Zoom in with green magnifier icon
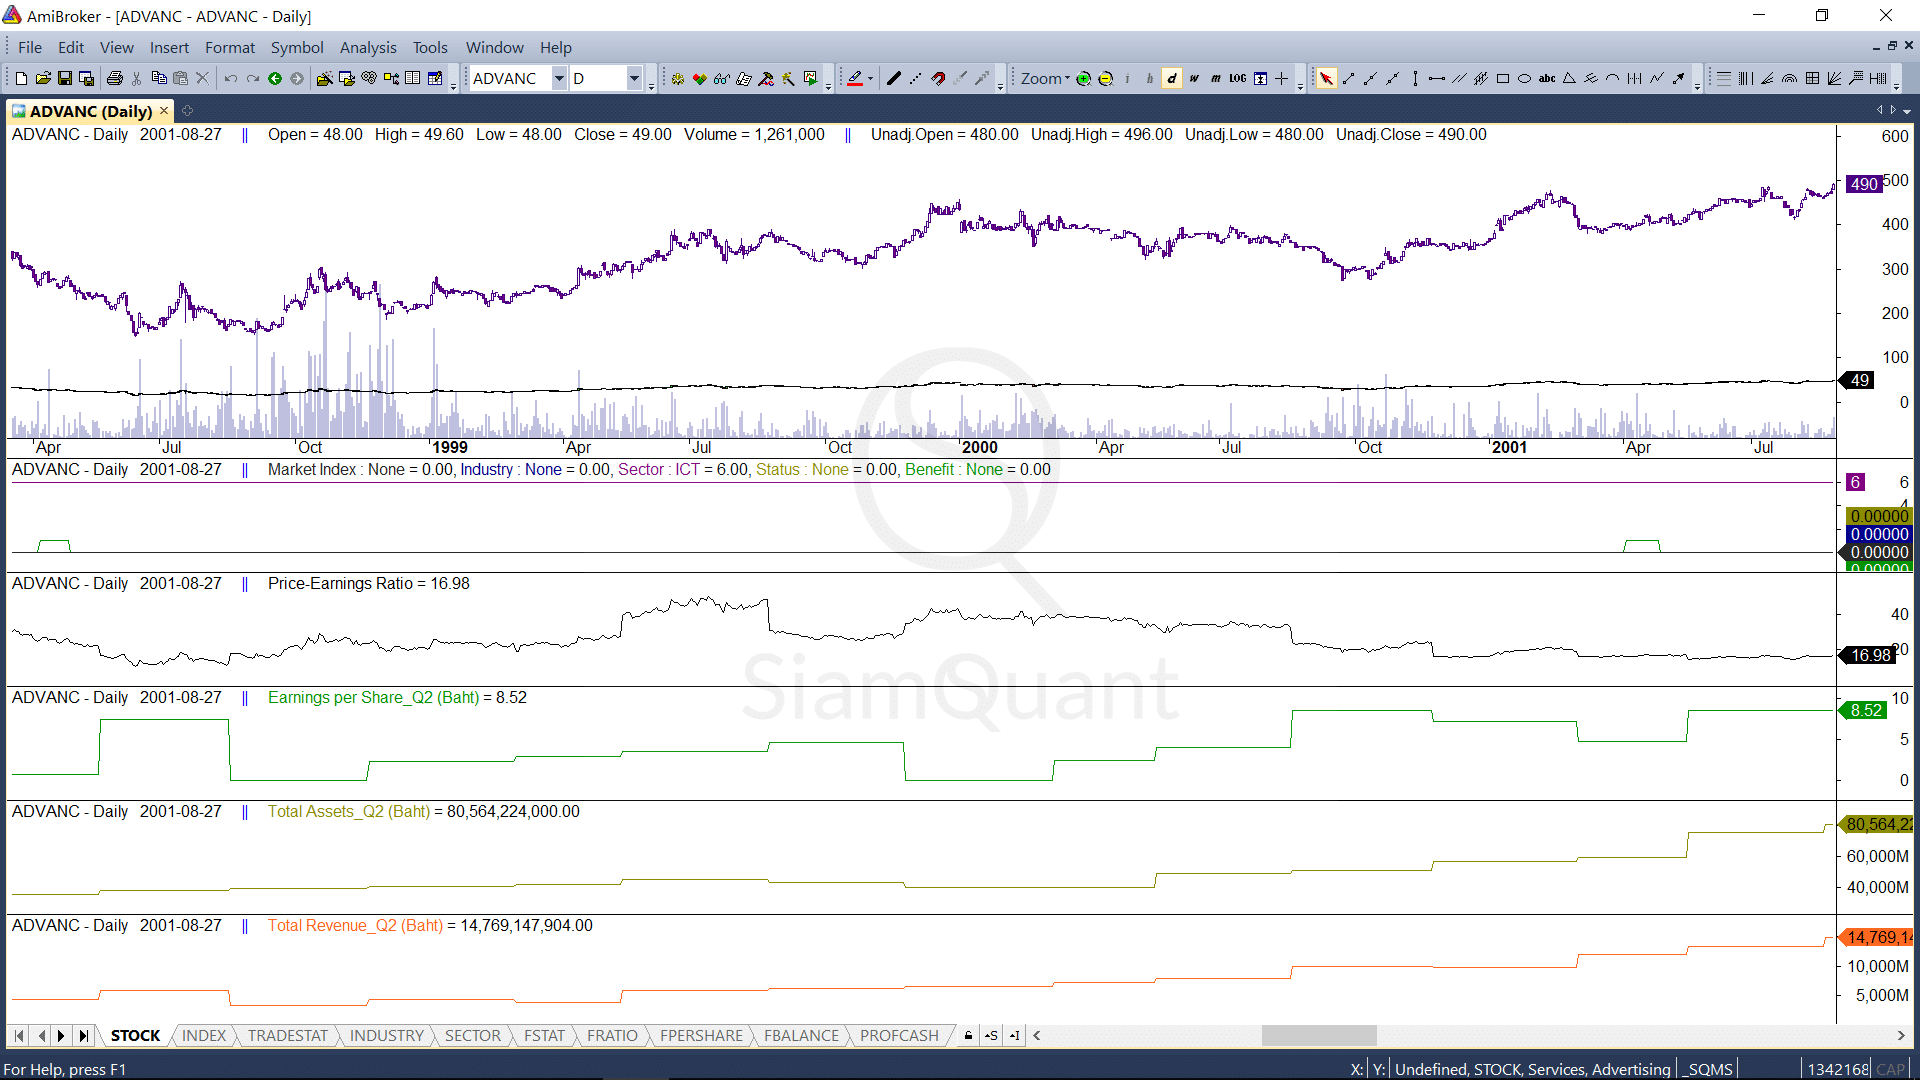Image resolution: width=1920 pixels, height=1080 pixels. 1083,78
